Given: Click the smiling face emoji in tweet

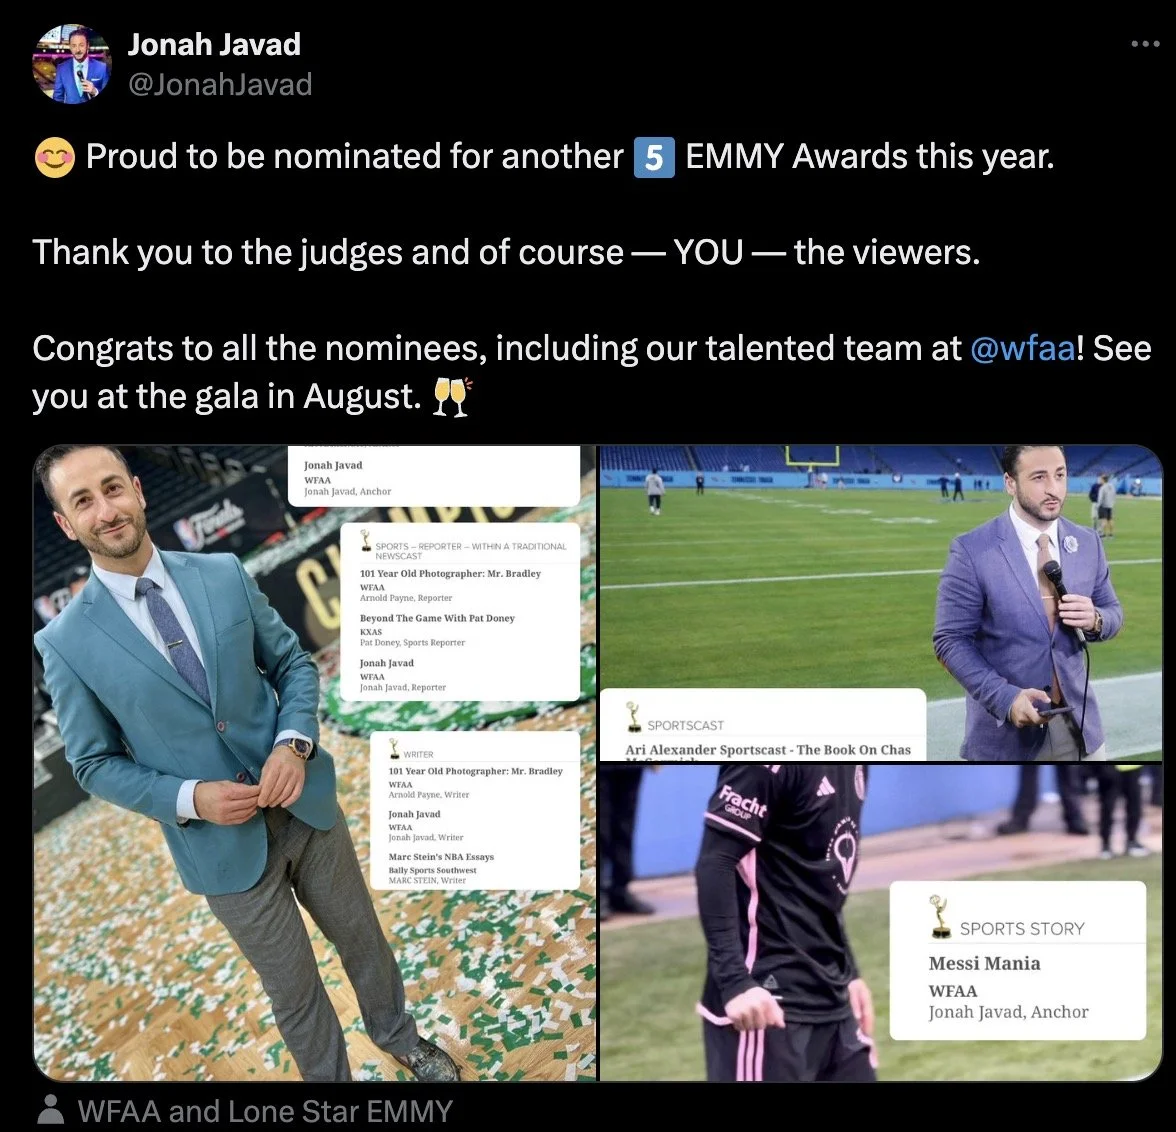Looking at the screenshot, I should point(55,158).
